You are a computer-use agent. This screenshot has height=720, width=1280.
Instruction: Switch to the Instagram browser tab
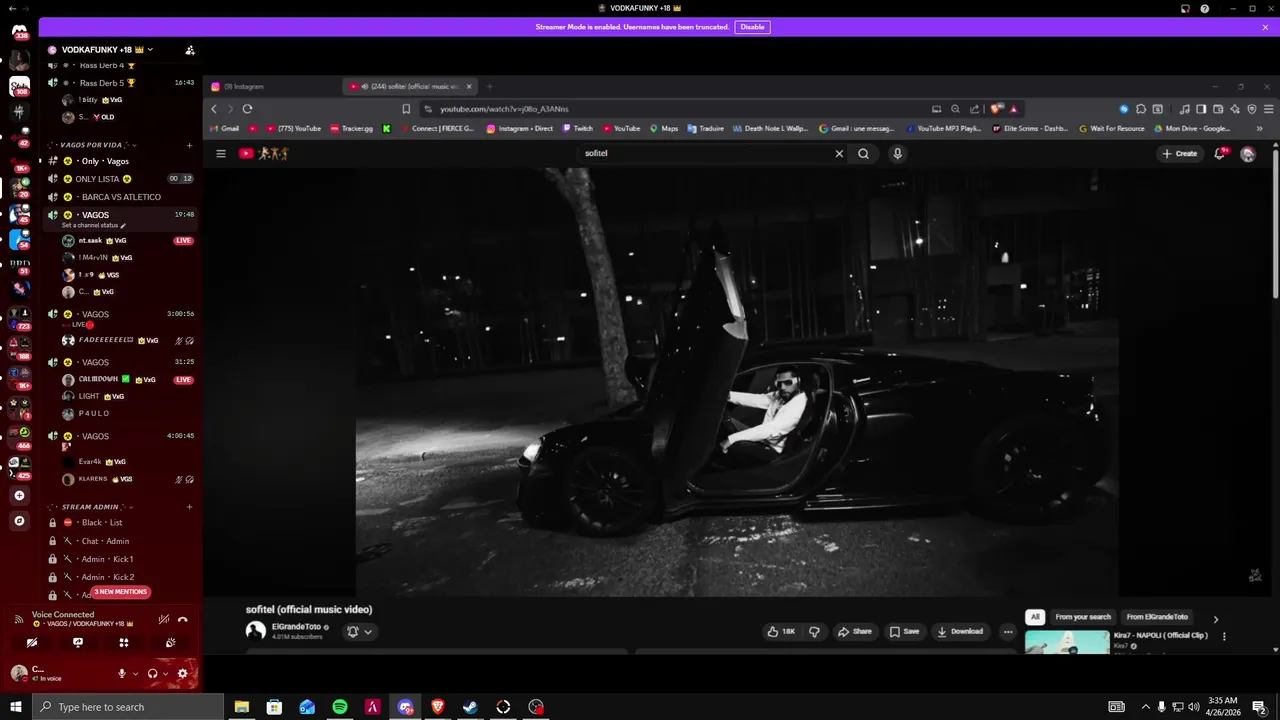click(272, 86)
